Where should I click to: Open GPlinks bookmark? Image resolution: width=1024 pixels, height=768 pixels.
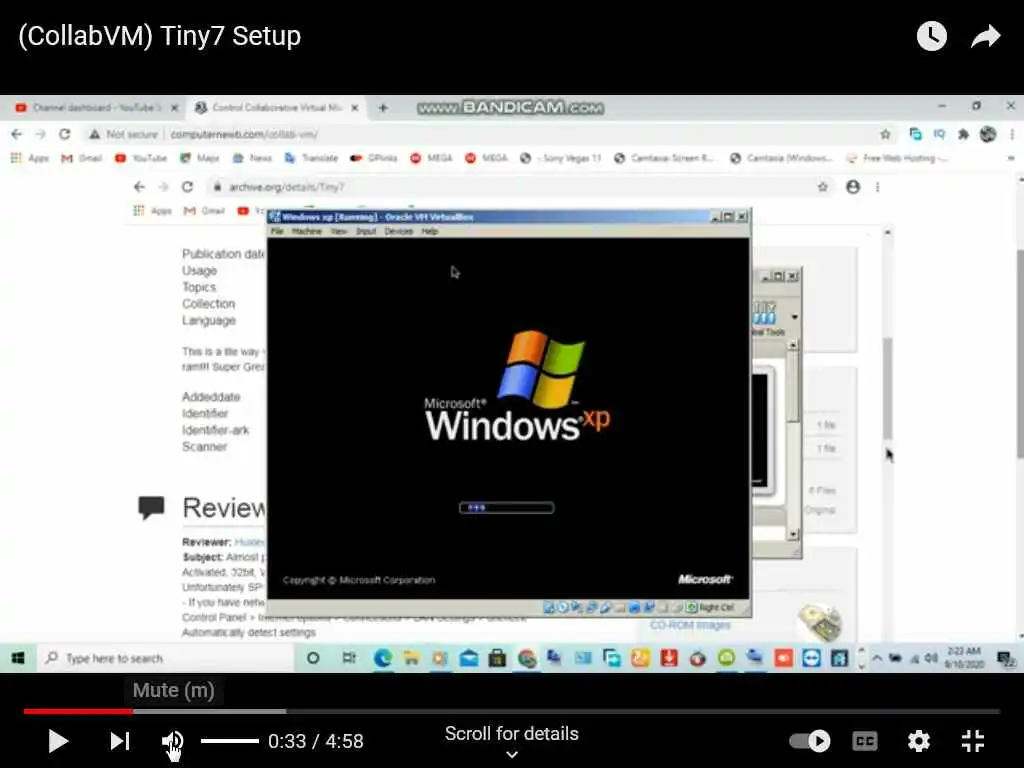(374, 158)
